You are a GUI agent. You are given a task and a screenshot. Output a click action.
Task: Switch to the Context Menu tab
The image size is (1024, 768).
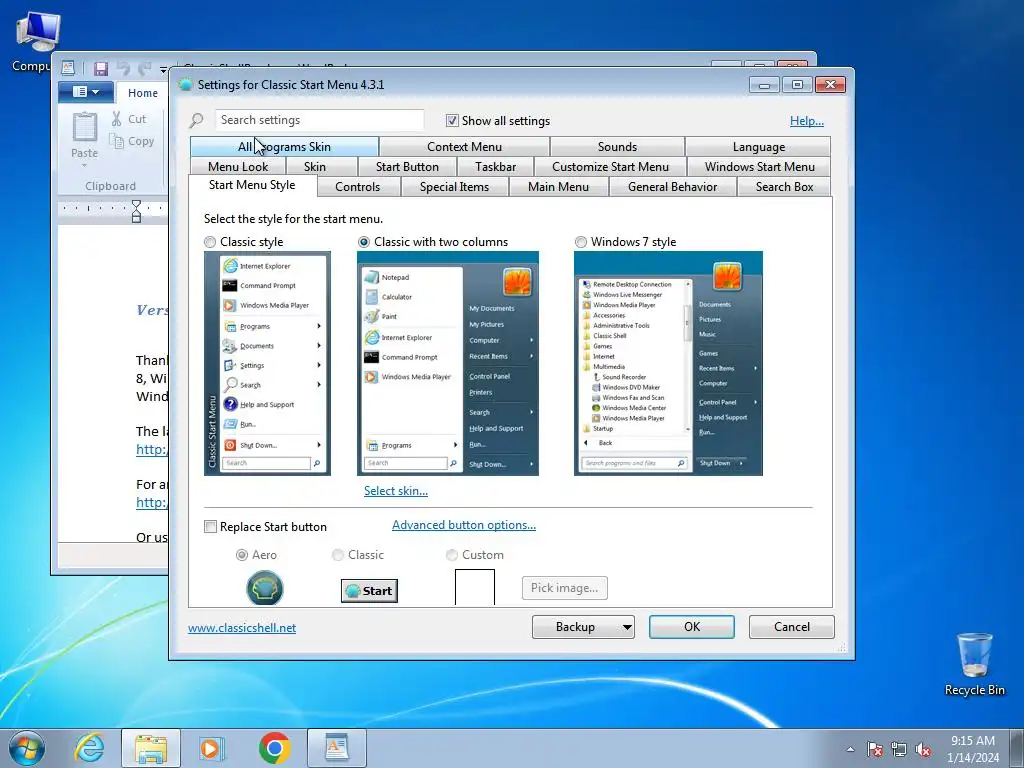coord(464,147)
